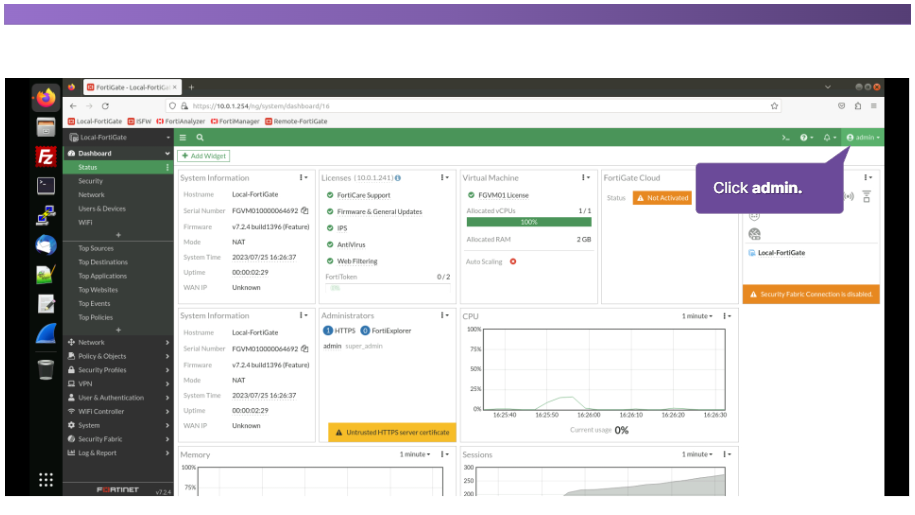The height and width of the screenshot is (515, 915).
Task: Open the Remote-FortiGate bookmark
Action: tap(296, 121)
